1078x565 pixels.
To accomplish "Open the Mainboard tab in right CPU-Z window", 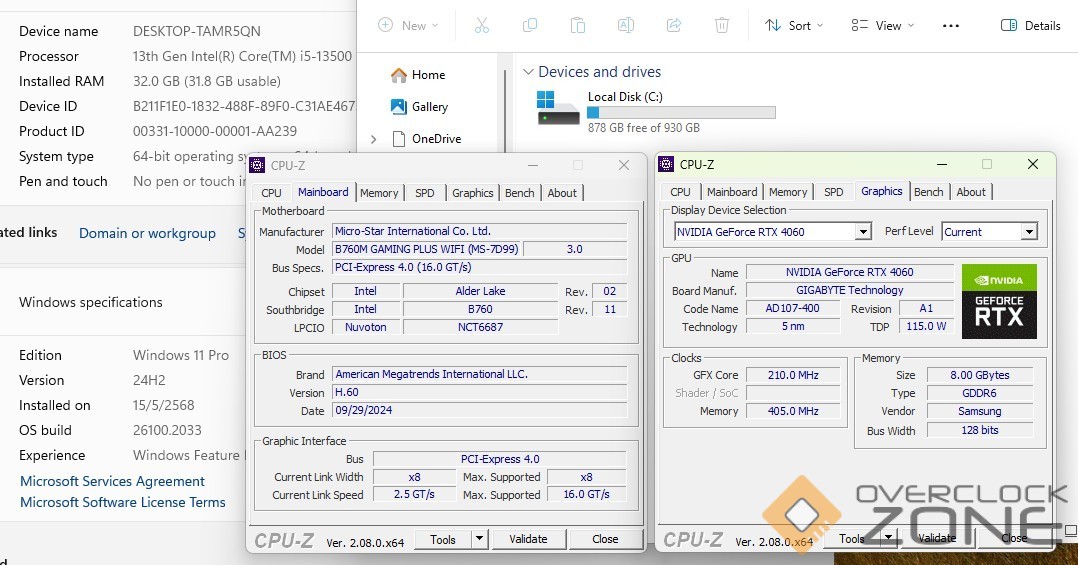I will [732, 192].
